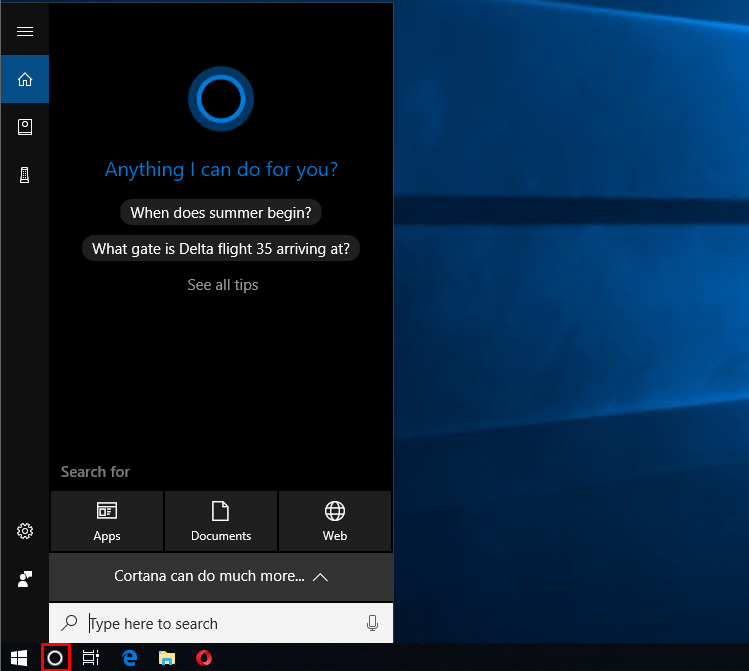This screenshot has height=671, width=749.
Task: Click the microphone icon in search box
Action: point(373,623)
